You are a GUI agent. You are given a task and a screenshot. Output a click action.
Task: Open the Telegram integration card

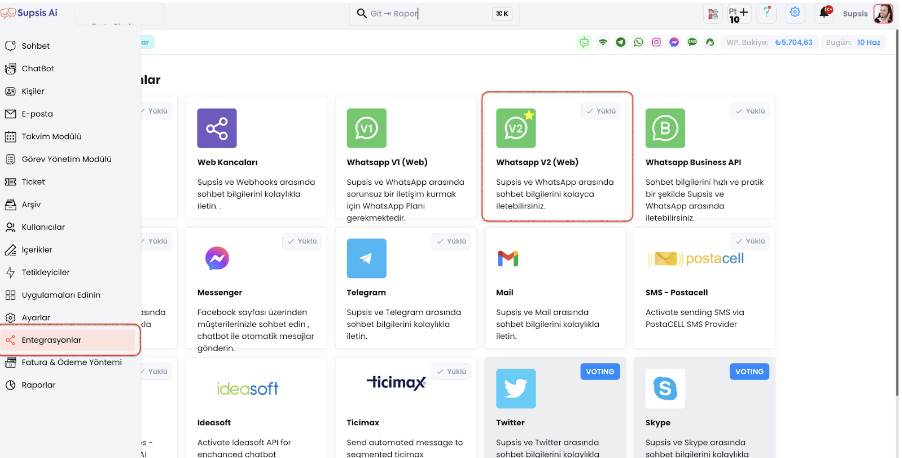406,288
